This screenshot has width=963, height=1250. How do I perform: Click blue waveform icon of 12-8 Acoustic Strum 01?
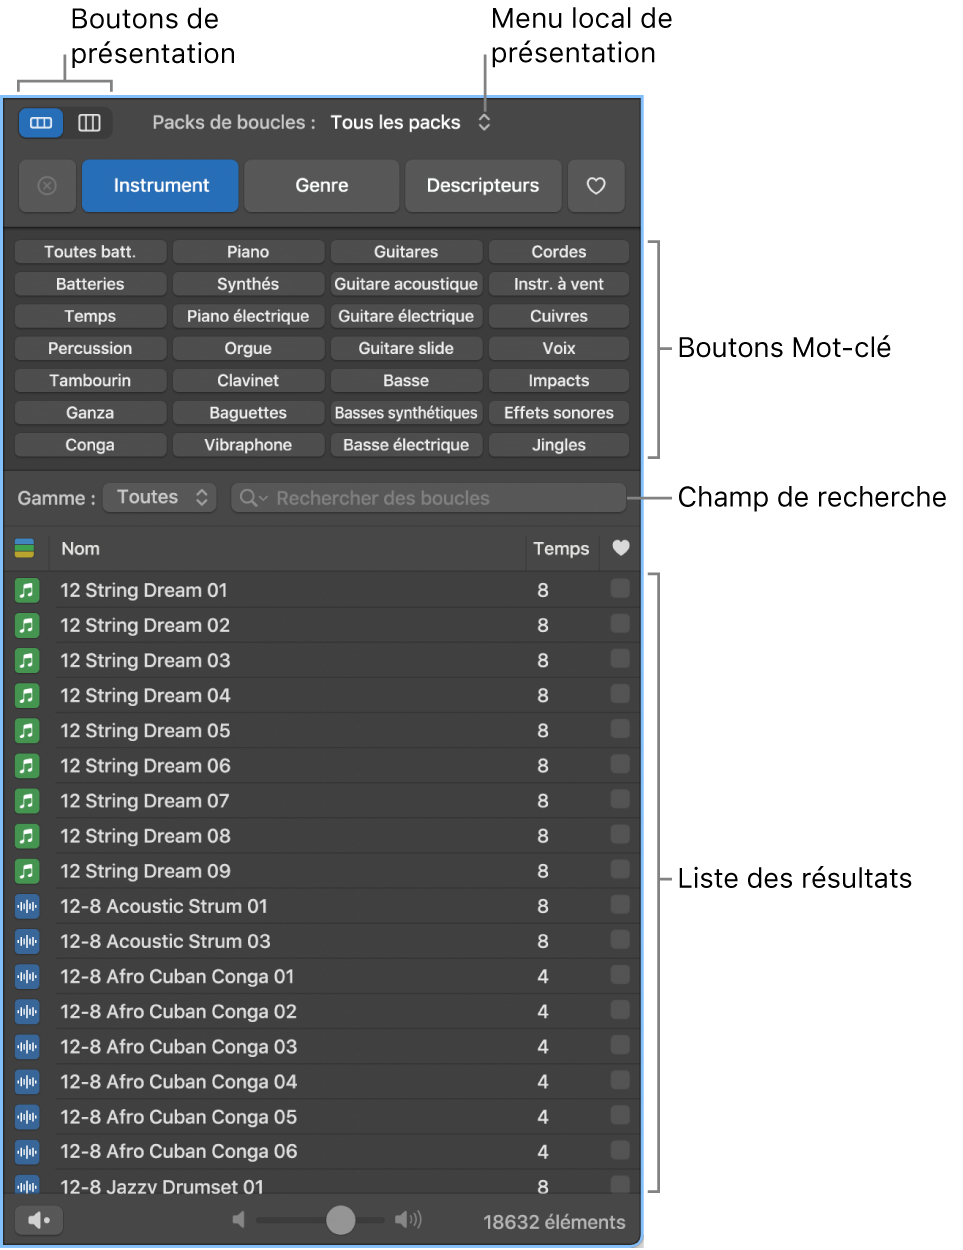pyautogui.click(x=27, y=906)
